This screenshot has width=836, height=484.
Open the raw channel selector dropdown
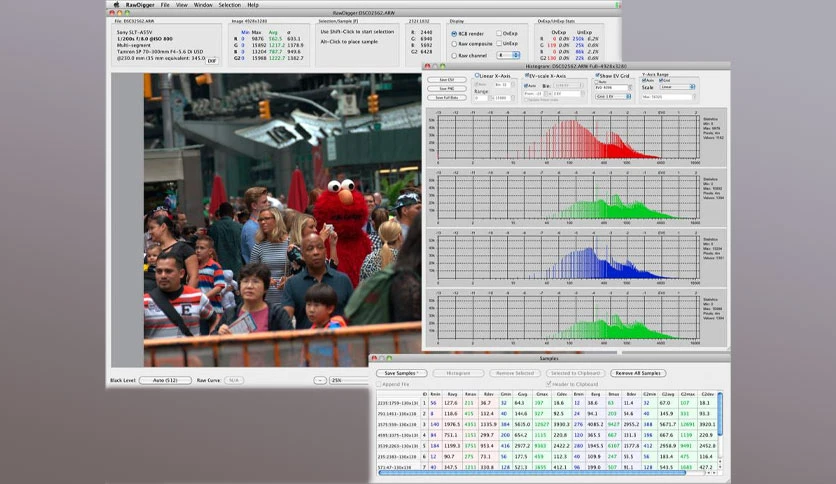[x=508, y=55]
